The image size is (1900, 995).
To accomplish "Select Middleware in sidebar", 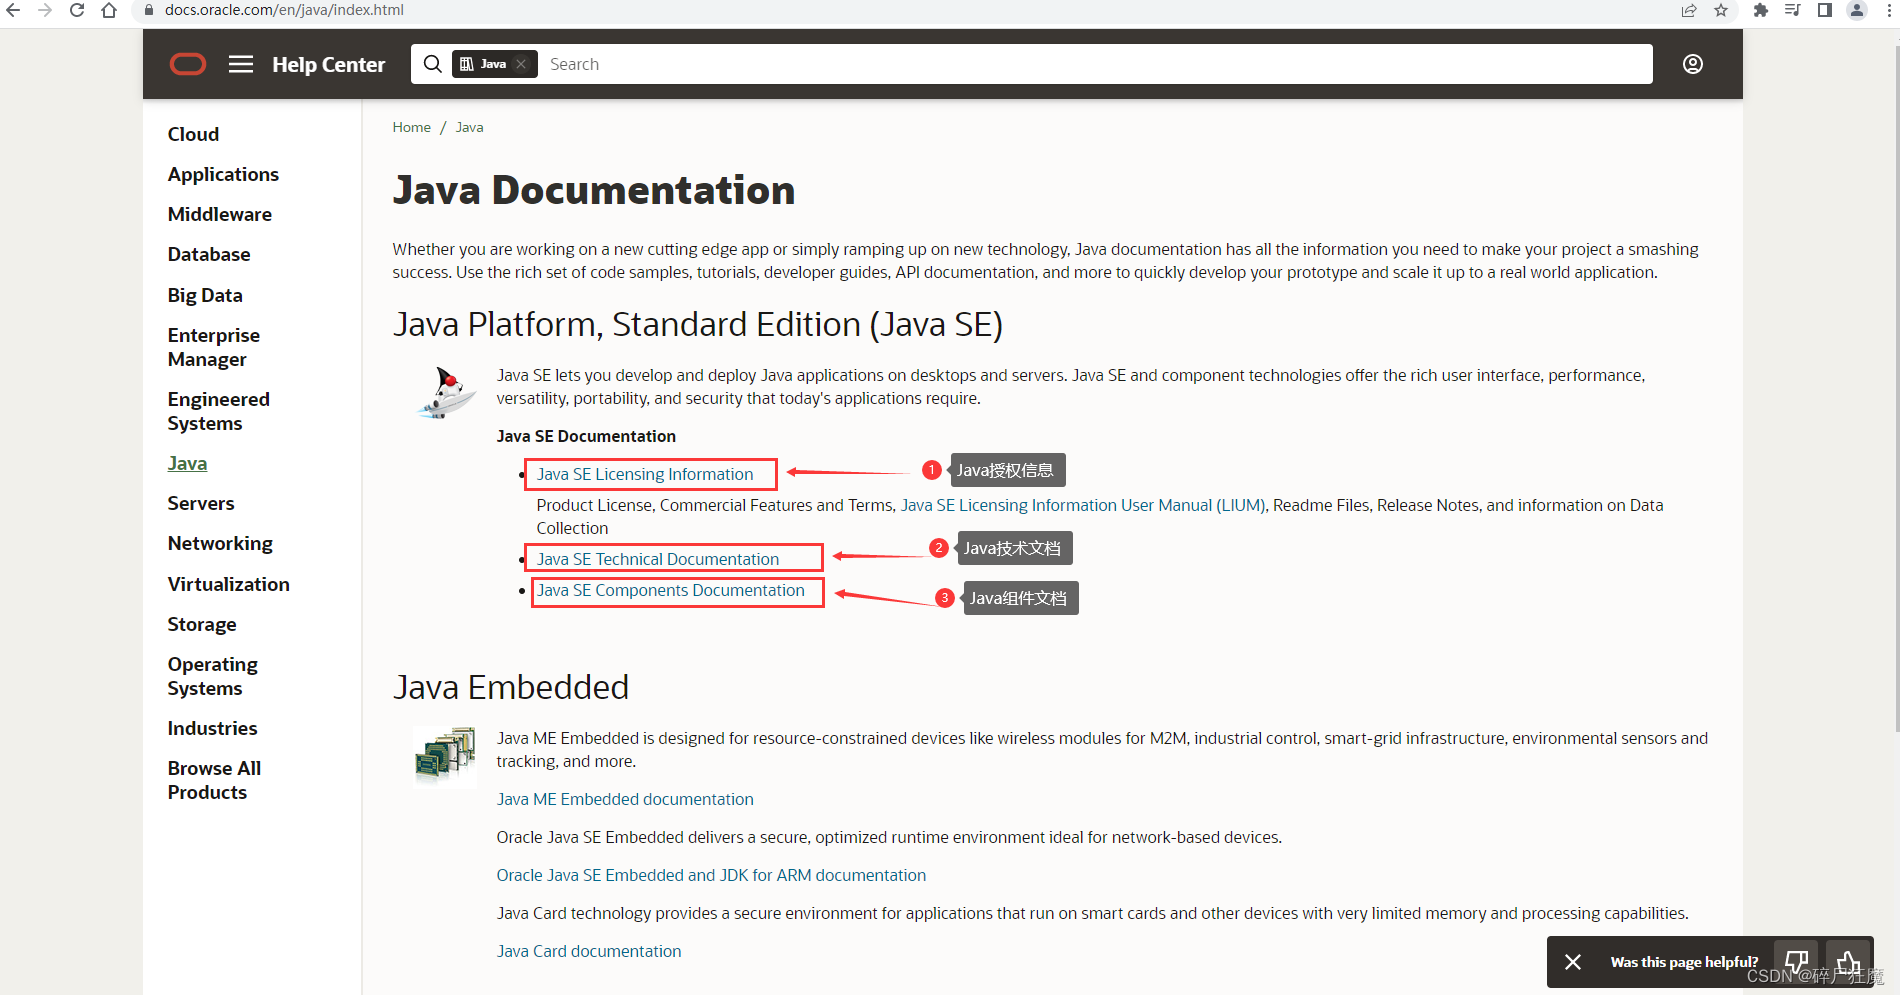I will (x=220, y=214).
